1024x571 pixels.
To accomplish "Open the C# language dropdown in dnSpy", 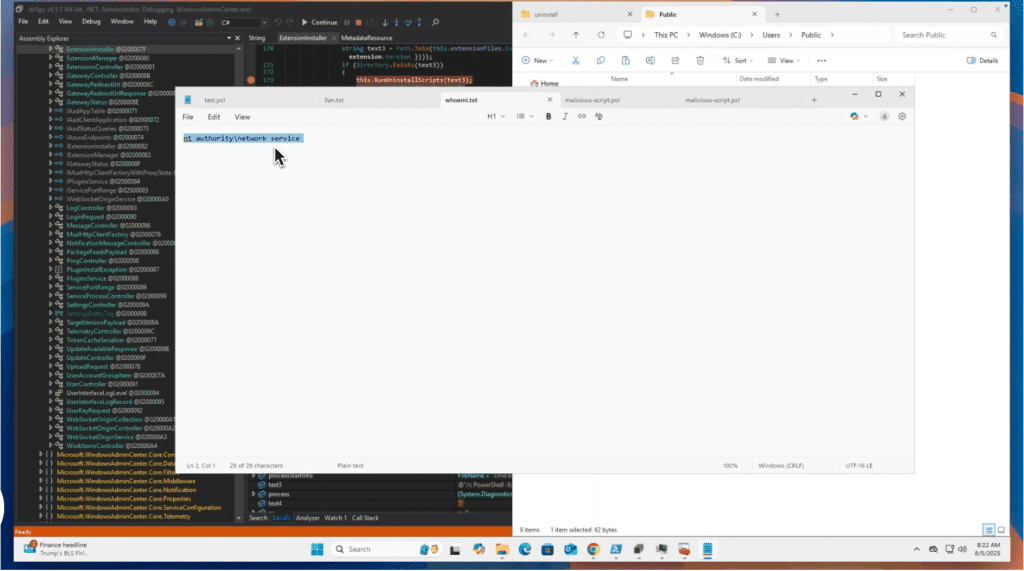I will (x=244, y=22).
